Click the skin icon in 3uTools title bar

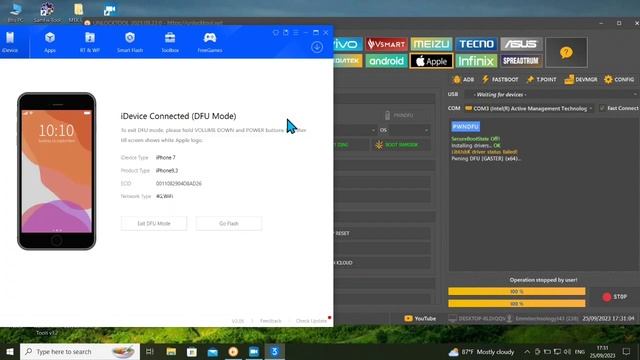tap(276, 32)
